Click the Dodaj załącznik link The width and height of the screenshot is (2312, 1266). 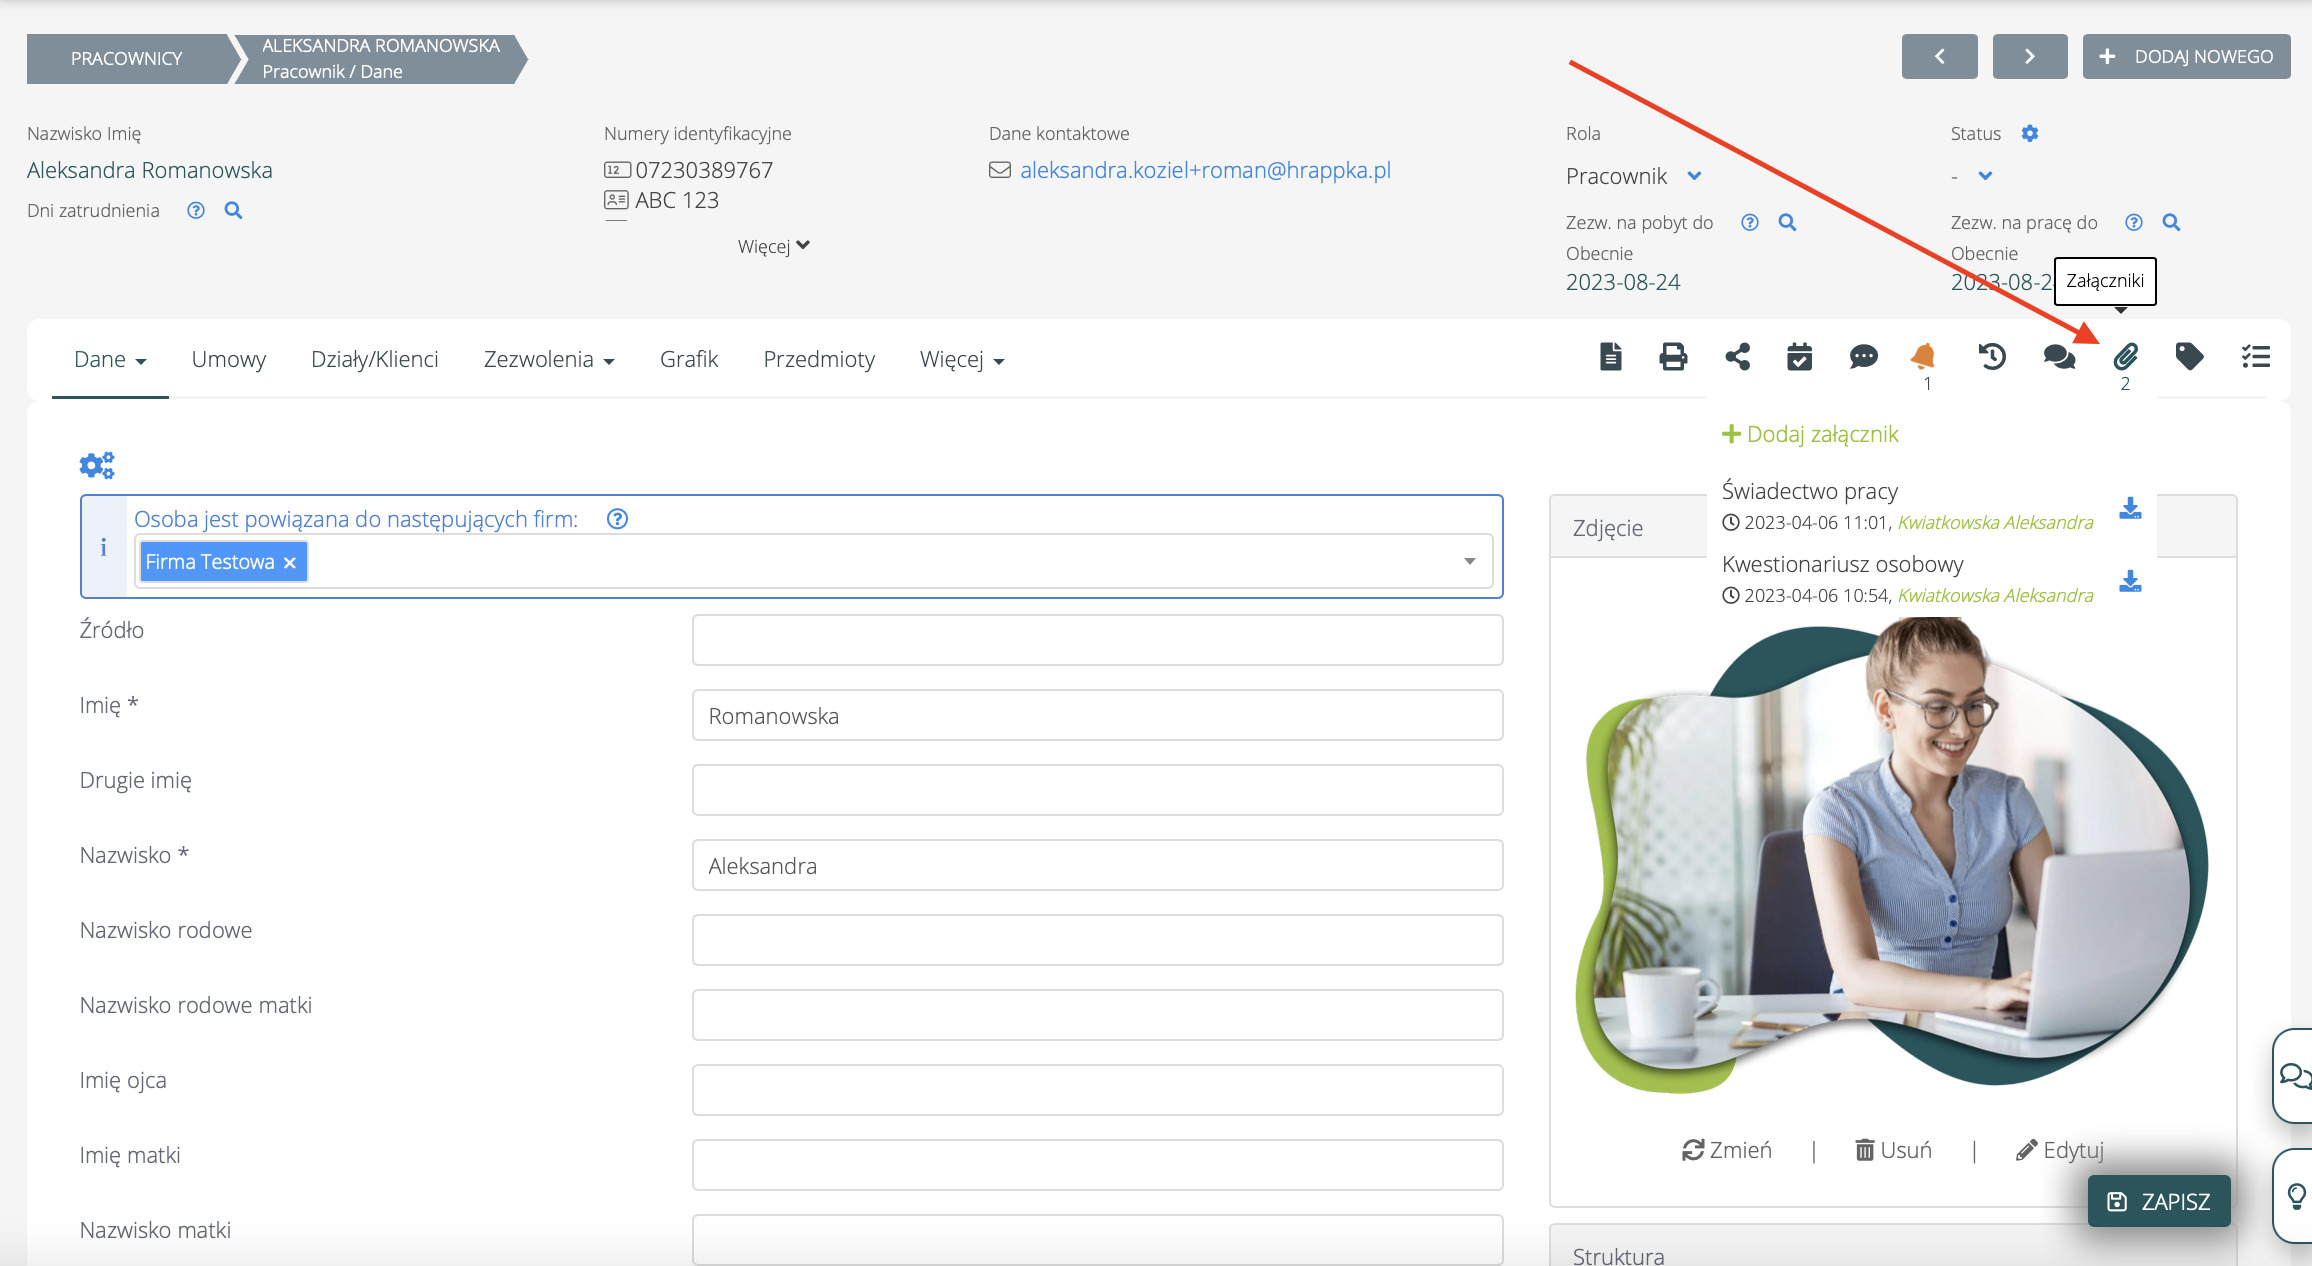pos(1810,434)
